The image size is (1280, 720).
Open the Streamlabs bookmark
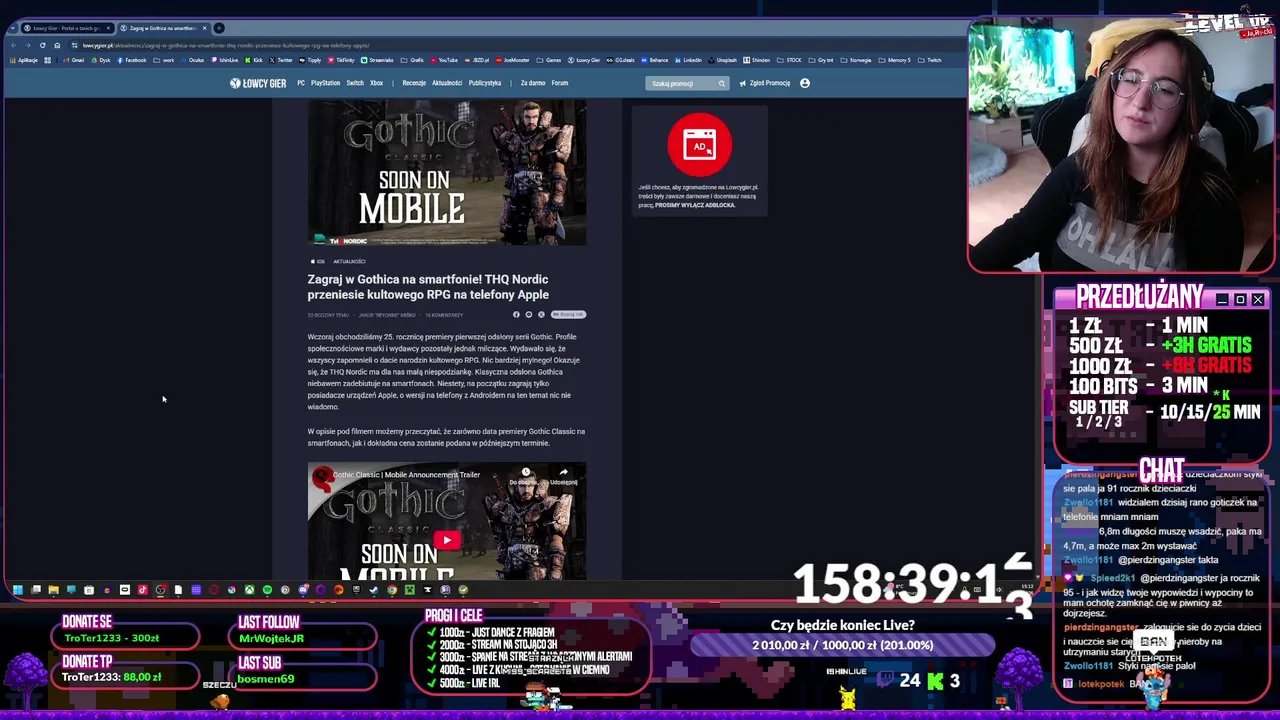377,60
